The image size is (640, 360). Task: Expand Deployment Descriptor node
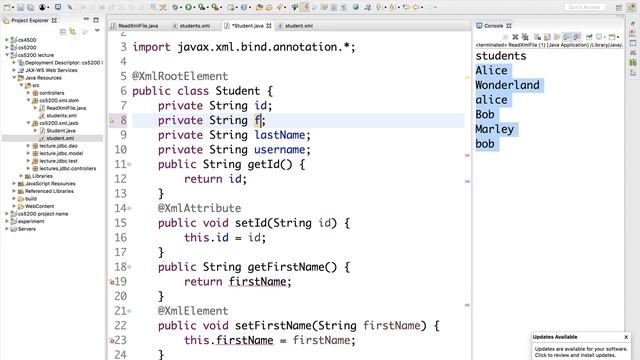14,62
